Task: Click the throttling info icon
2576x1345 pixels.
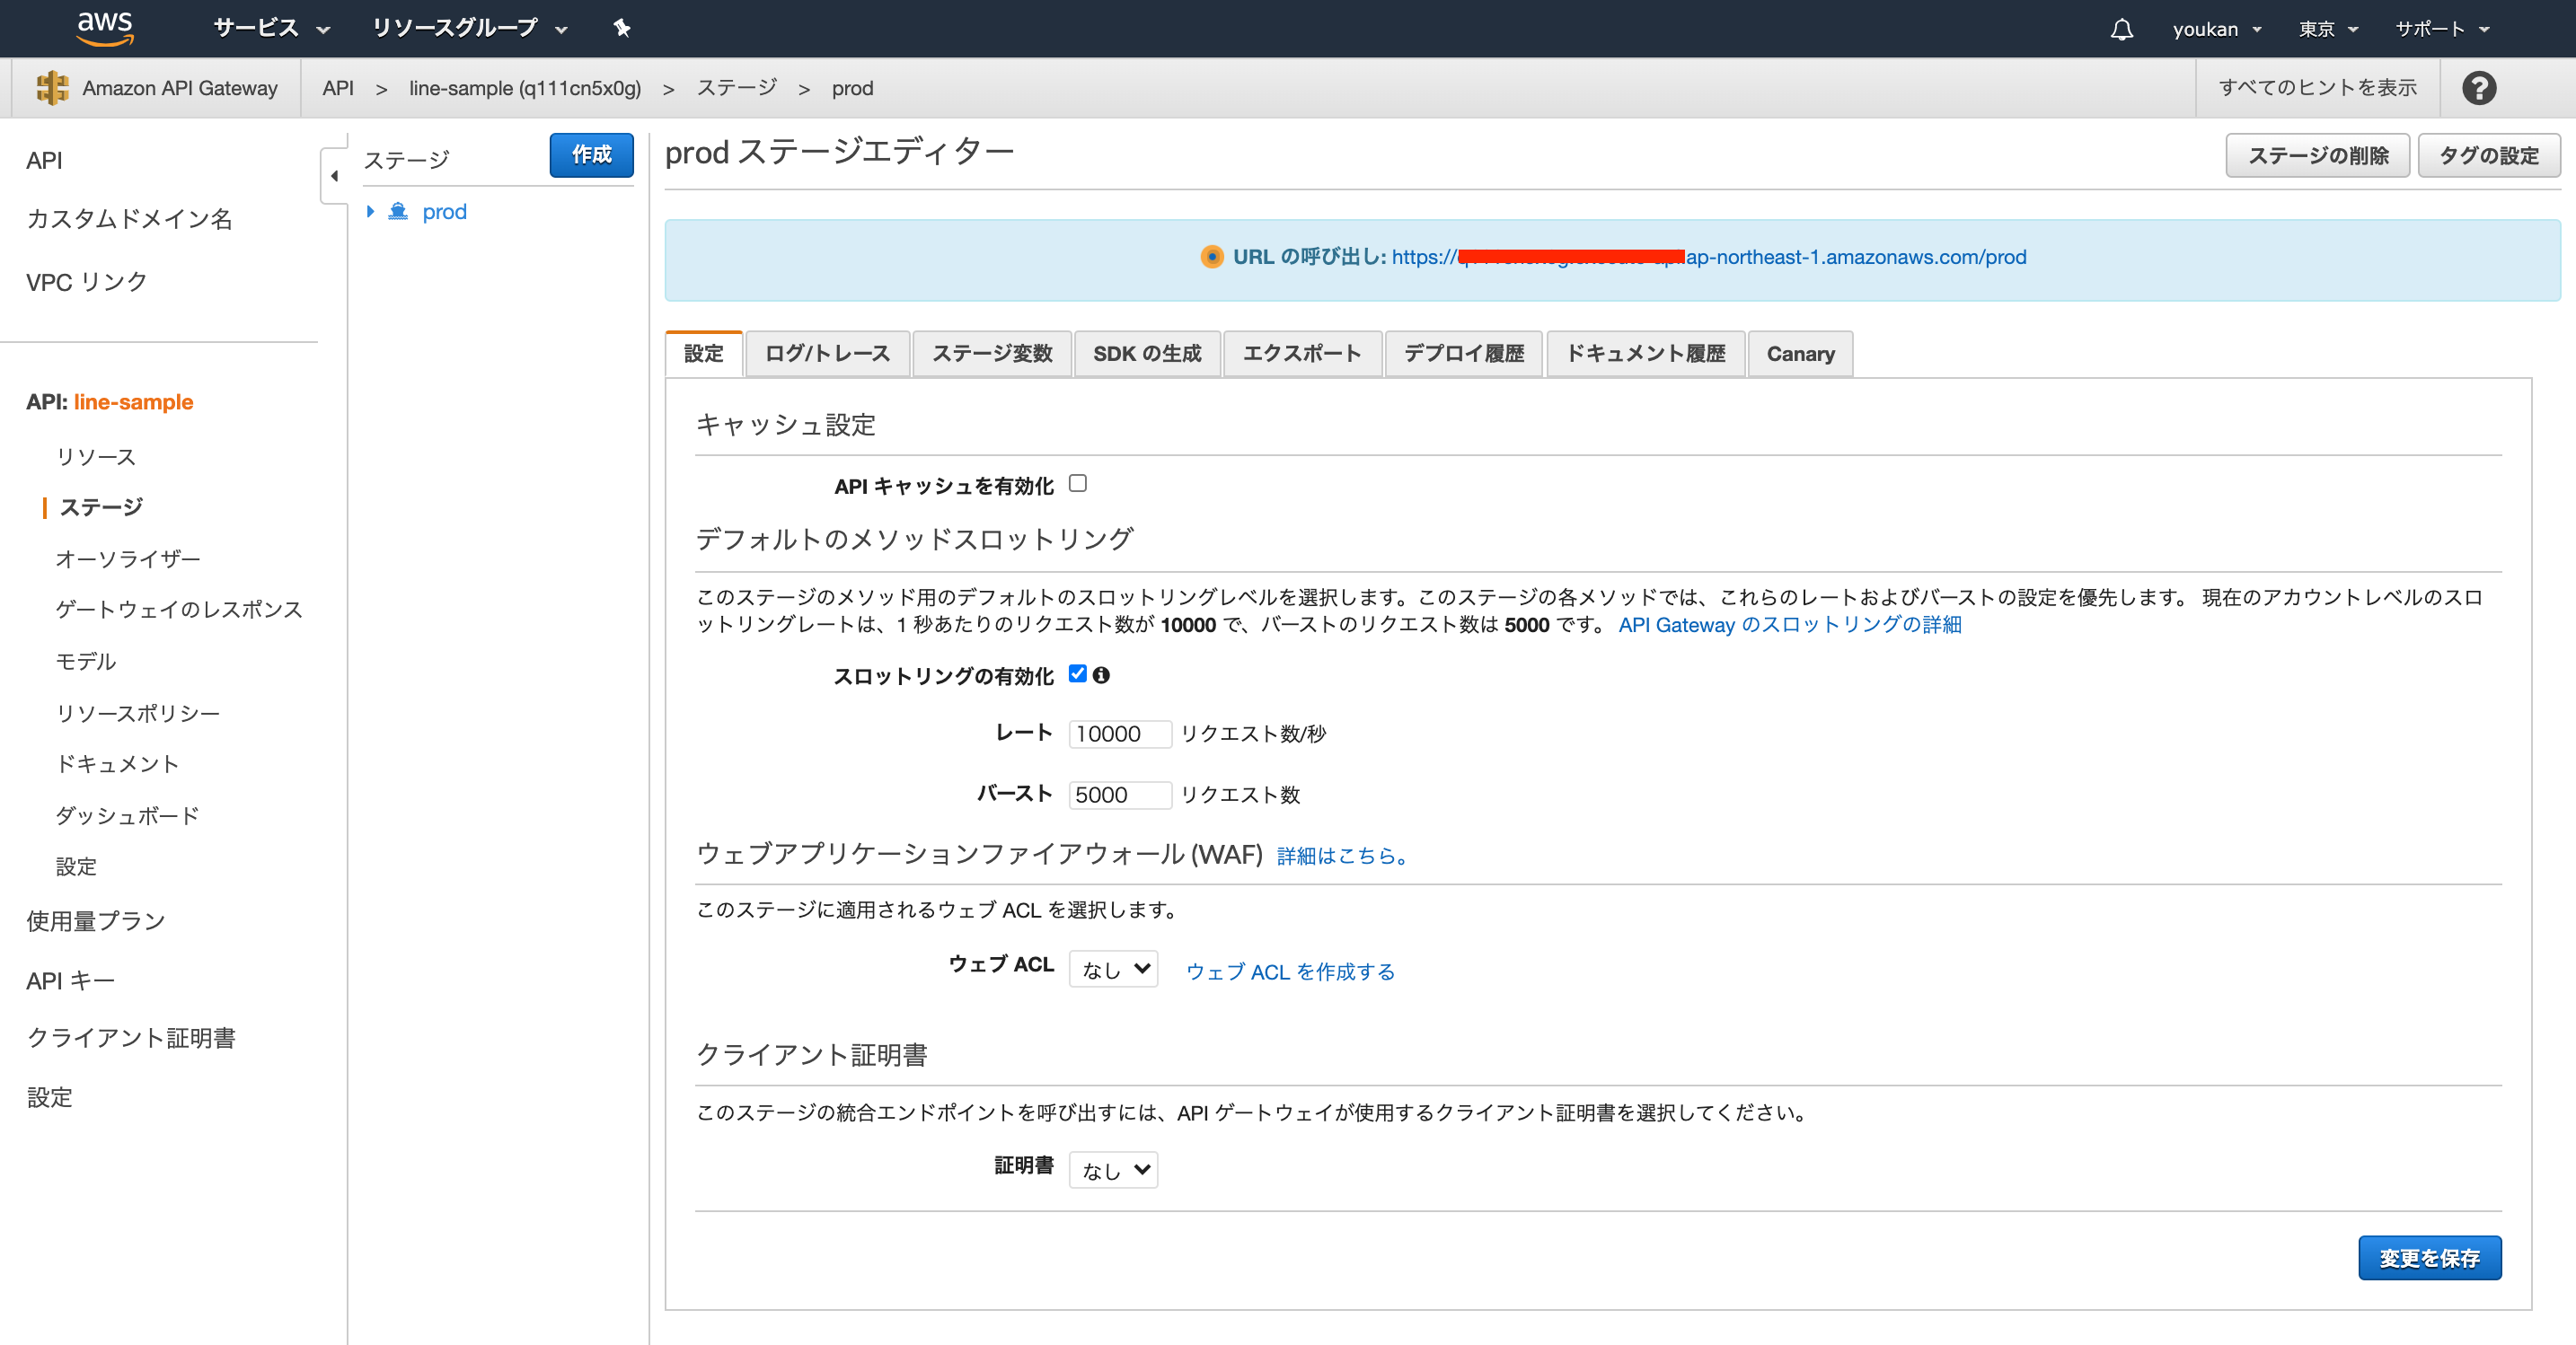Action: pyautogui.click(x=1101, y=675)
